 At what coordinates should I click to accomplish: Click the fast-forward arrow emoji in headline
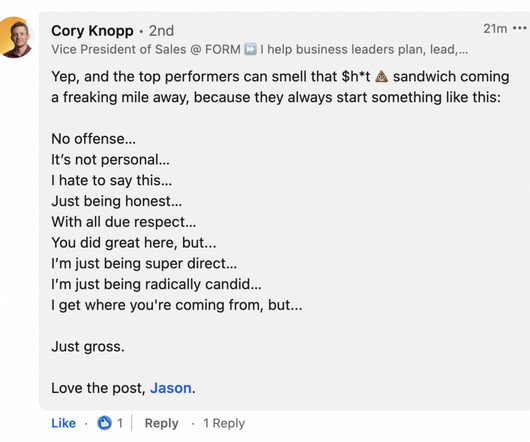tap(250, 49)
